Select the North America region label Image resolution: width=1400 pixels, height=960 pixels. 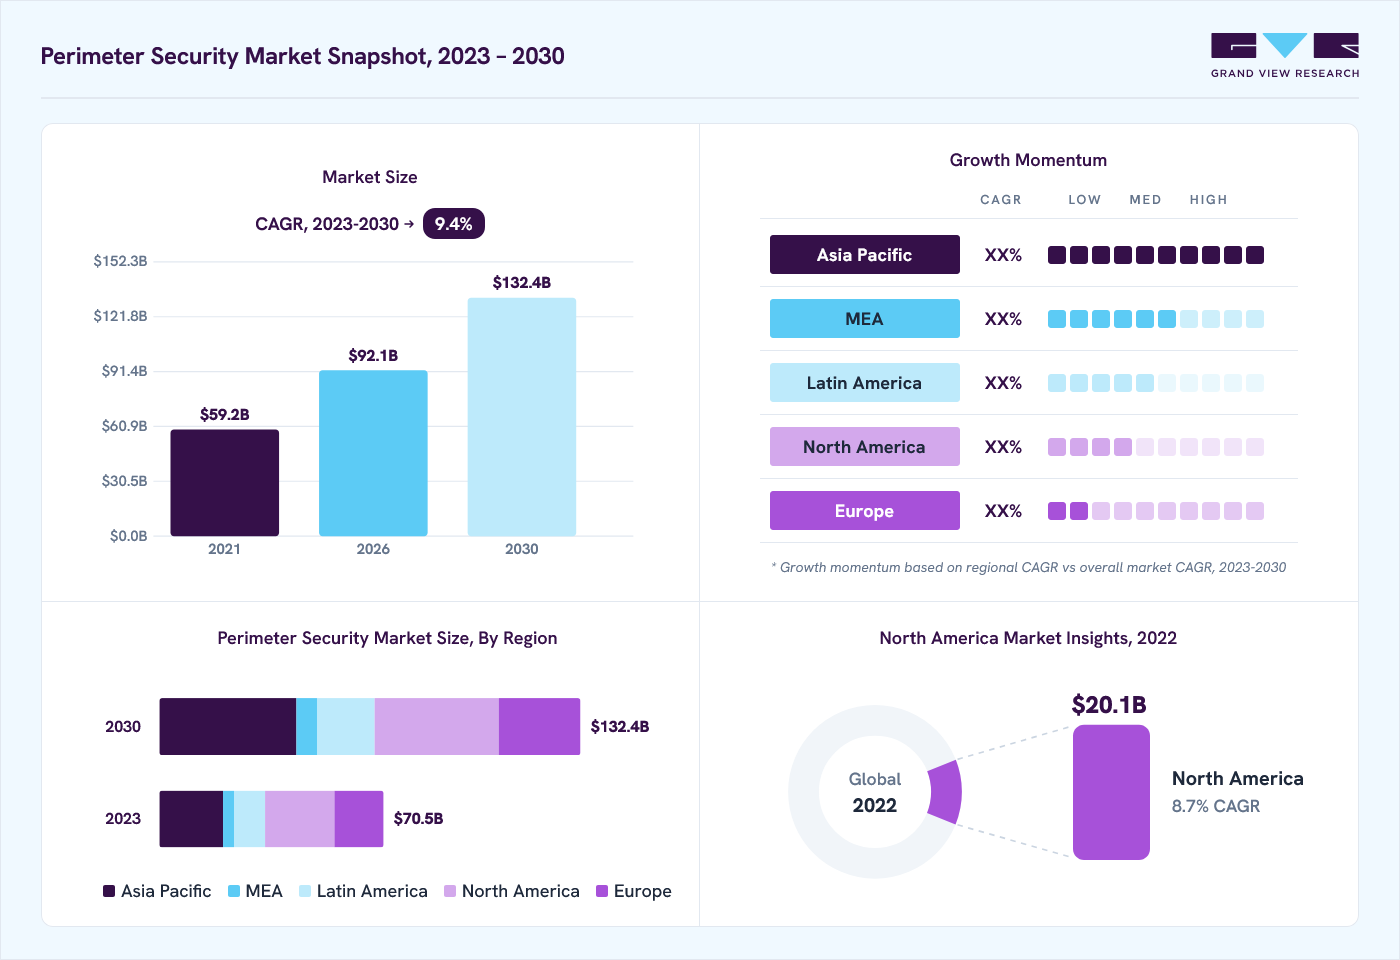tap(865, 447)
